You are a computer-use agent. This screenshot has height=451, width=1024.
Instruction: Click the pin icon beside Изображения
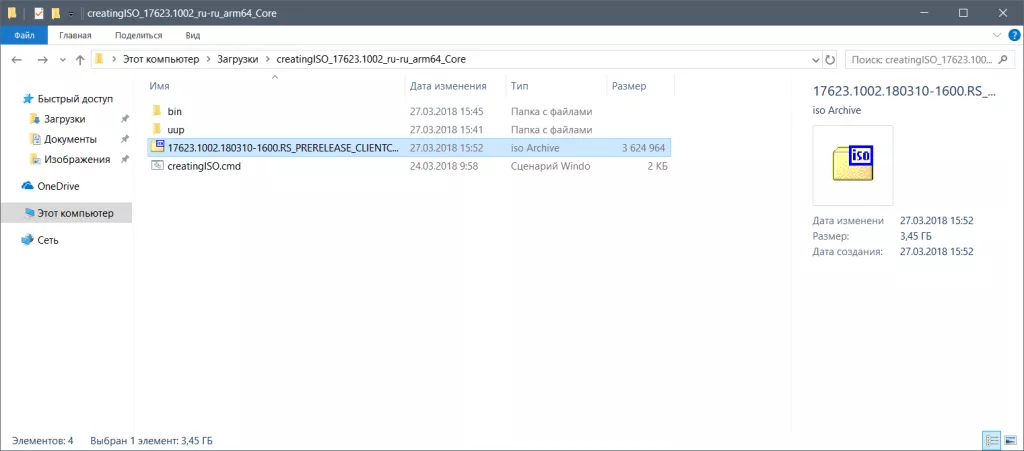point(124,159)
